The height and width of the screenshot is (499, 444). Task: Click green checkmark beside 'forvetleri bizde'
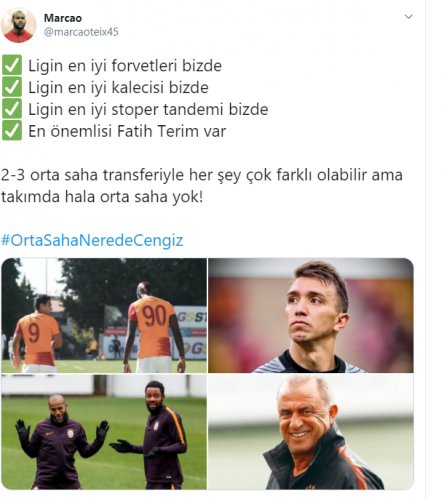12,65
